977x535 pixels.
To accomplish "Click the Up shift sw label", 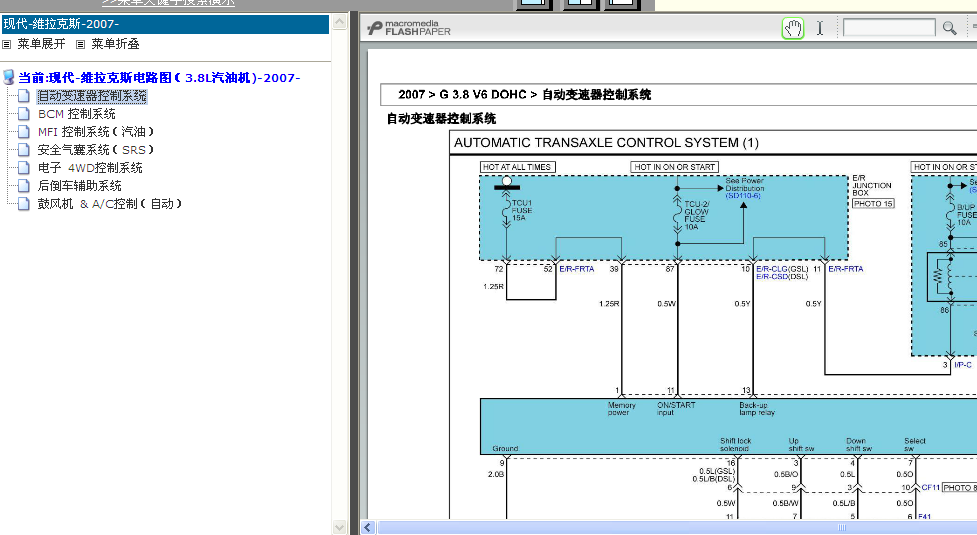I will (x=801, y=445).
